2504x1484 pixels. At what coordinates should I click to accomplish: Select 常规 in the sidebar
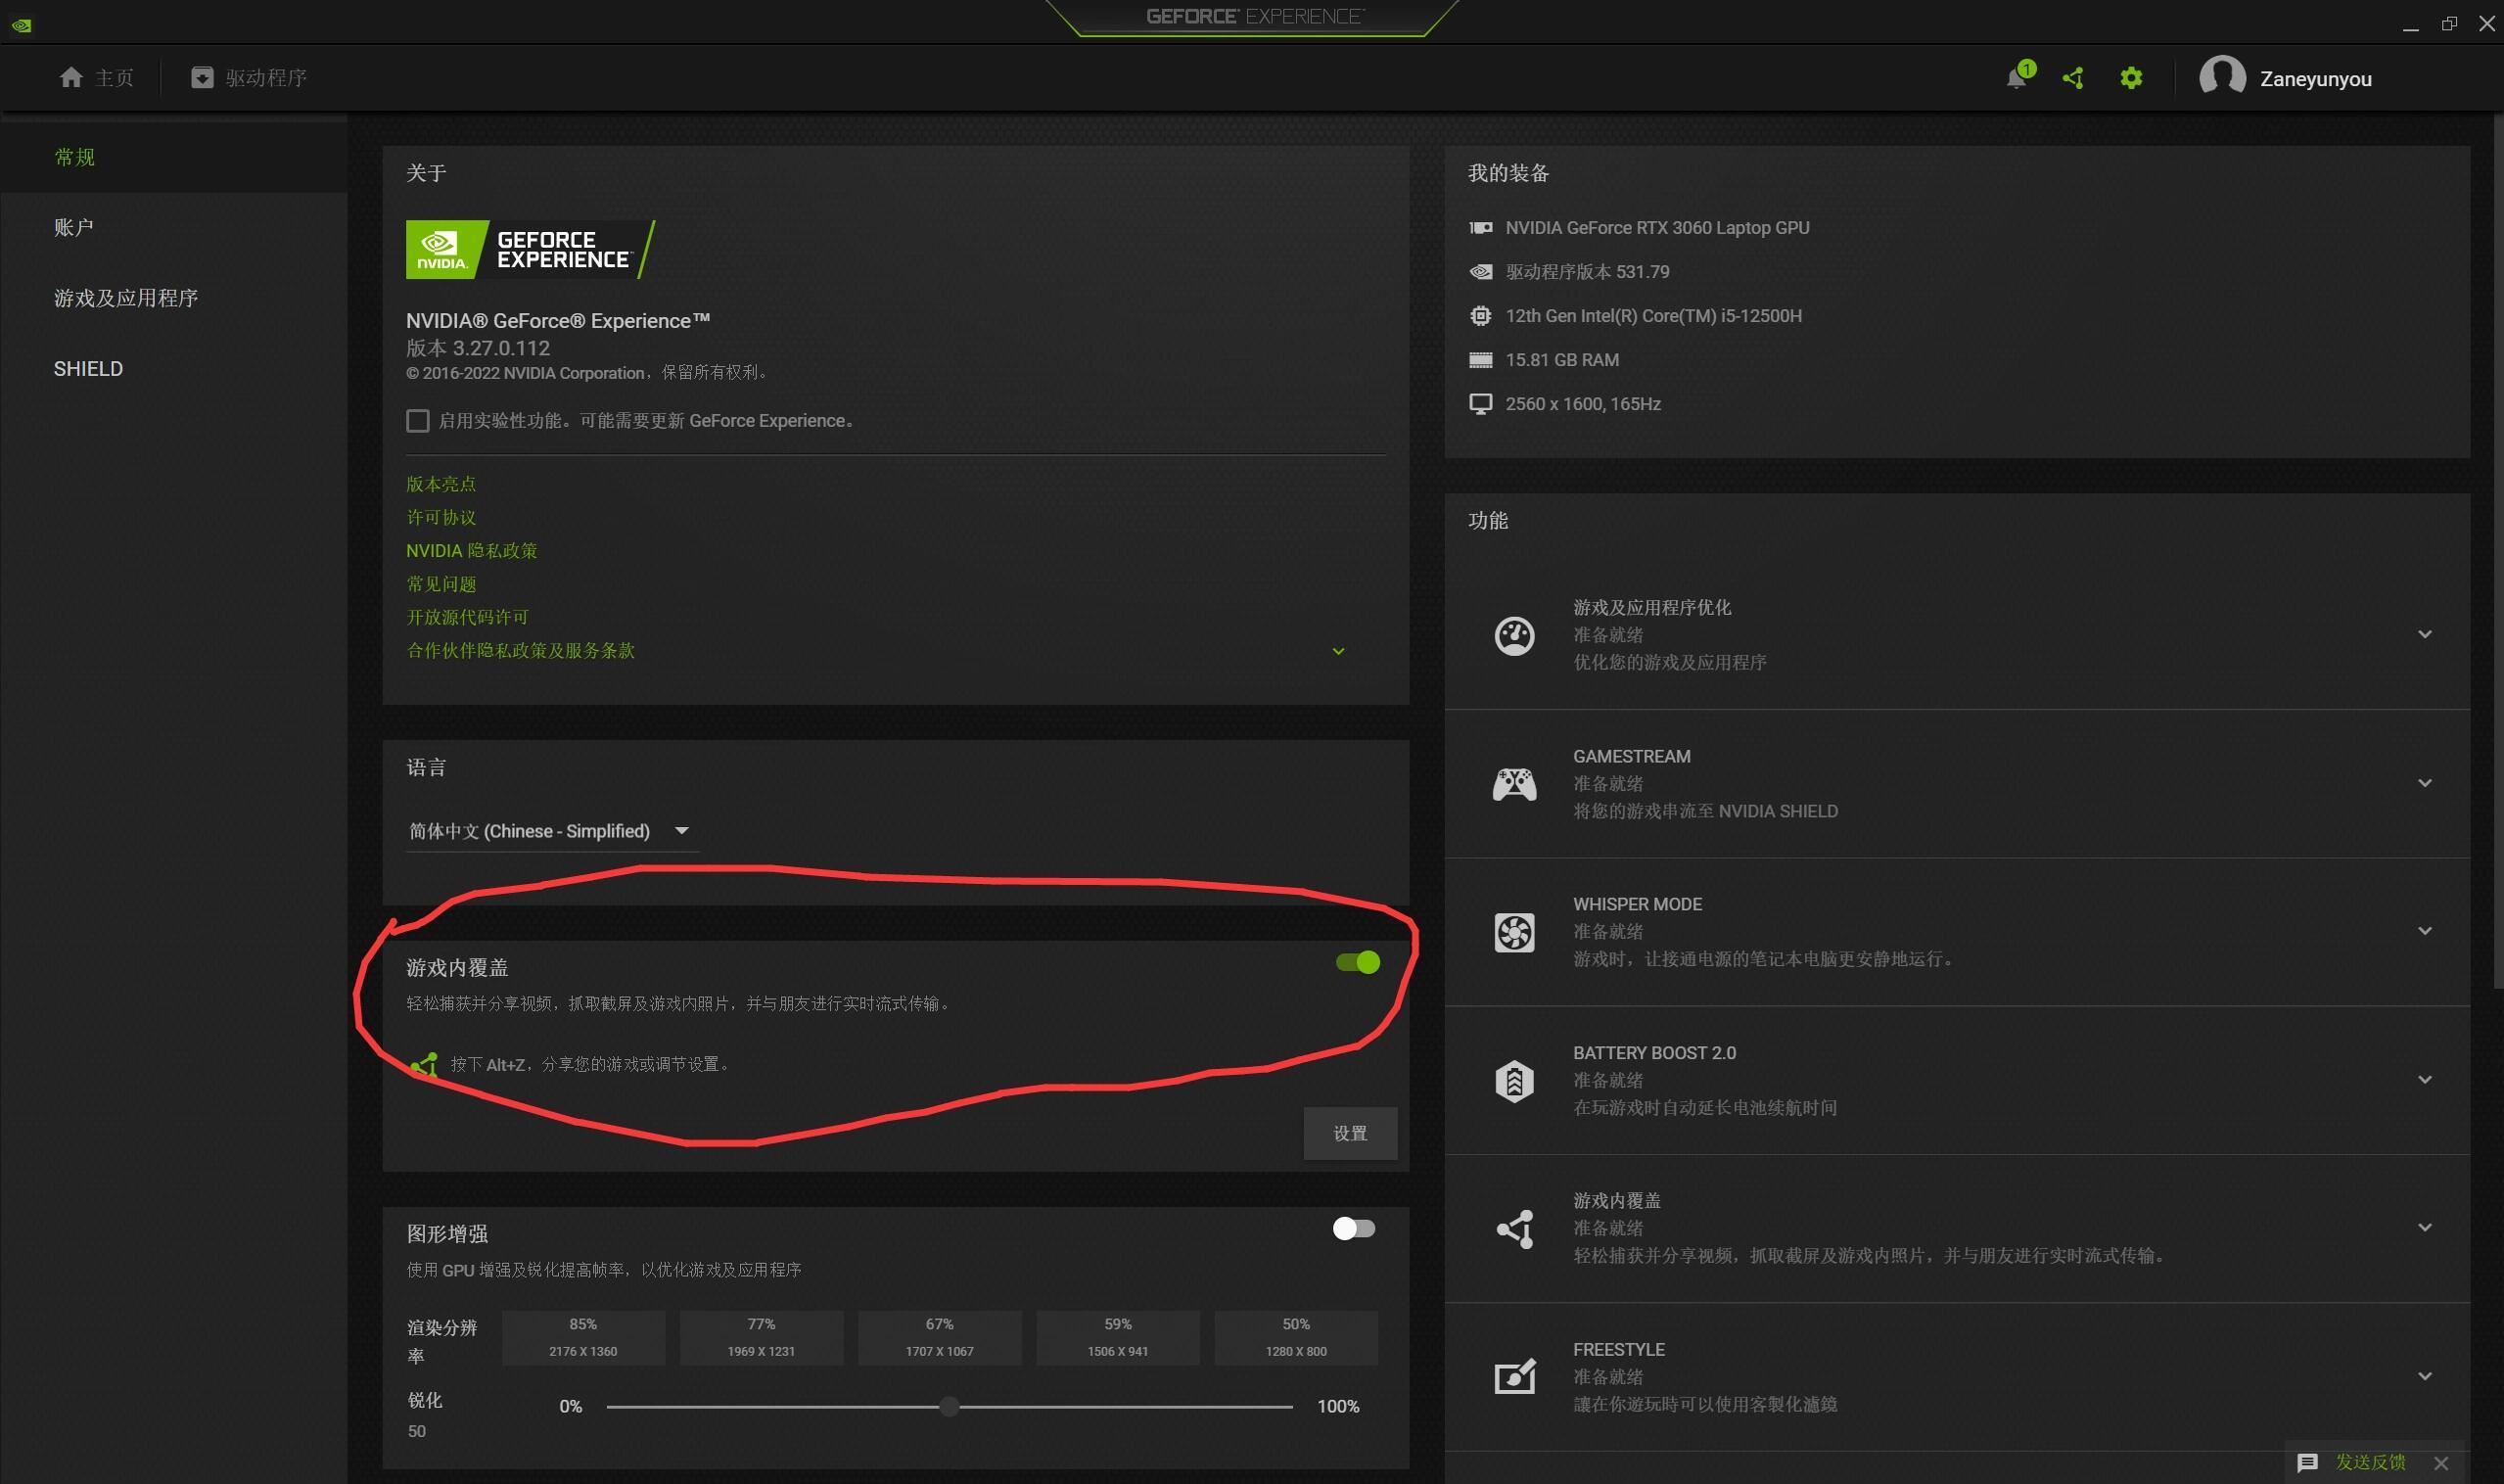tap(173, 157)
